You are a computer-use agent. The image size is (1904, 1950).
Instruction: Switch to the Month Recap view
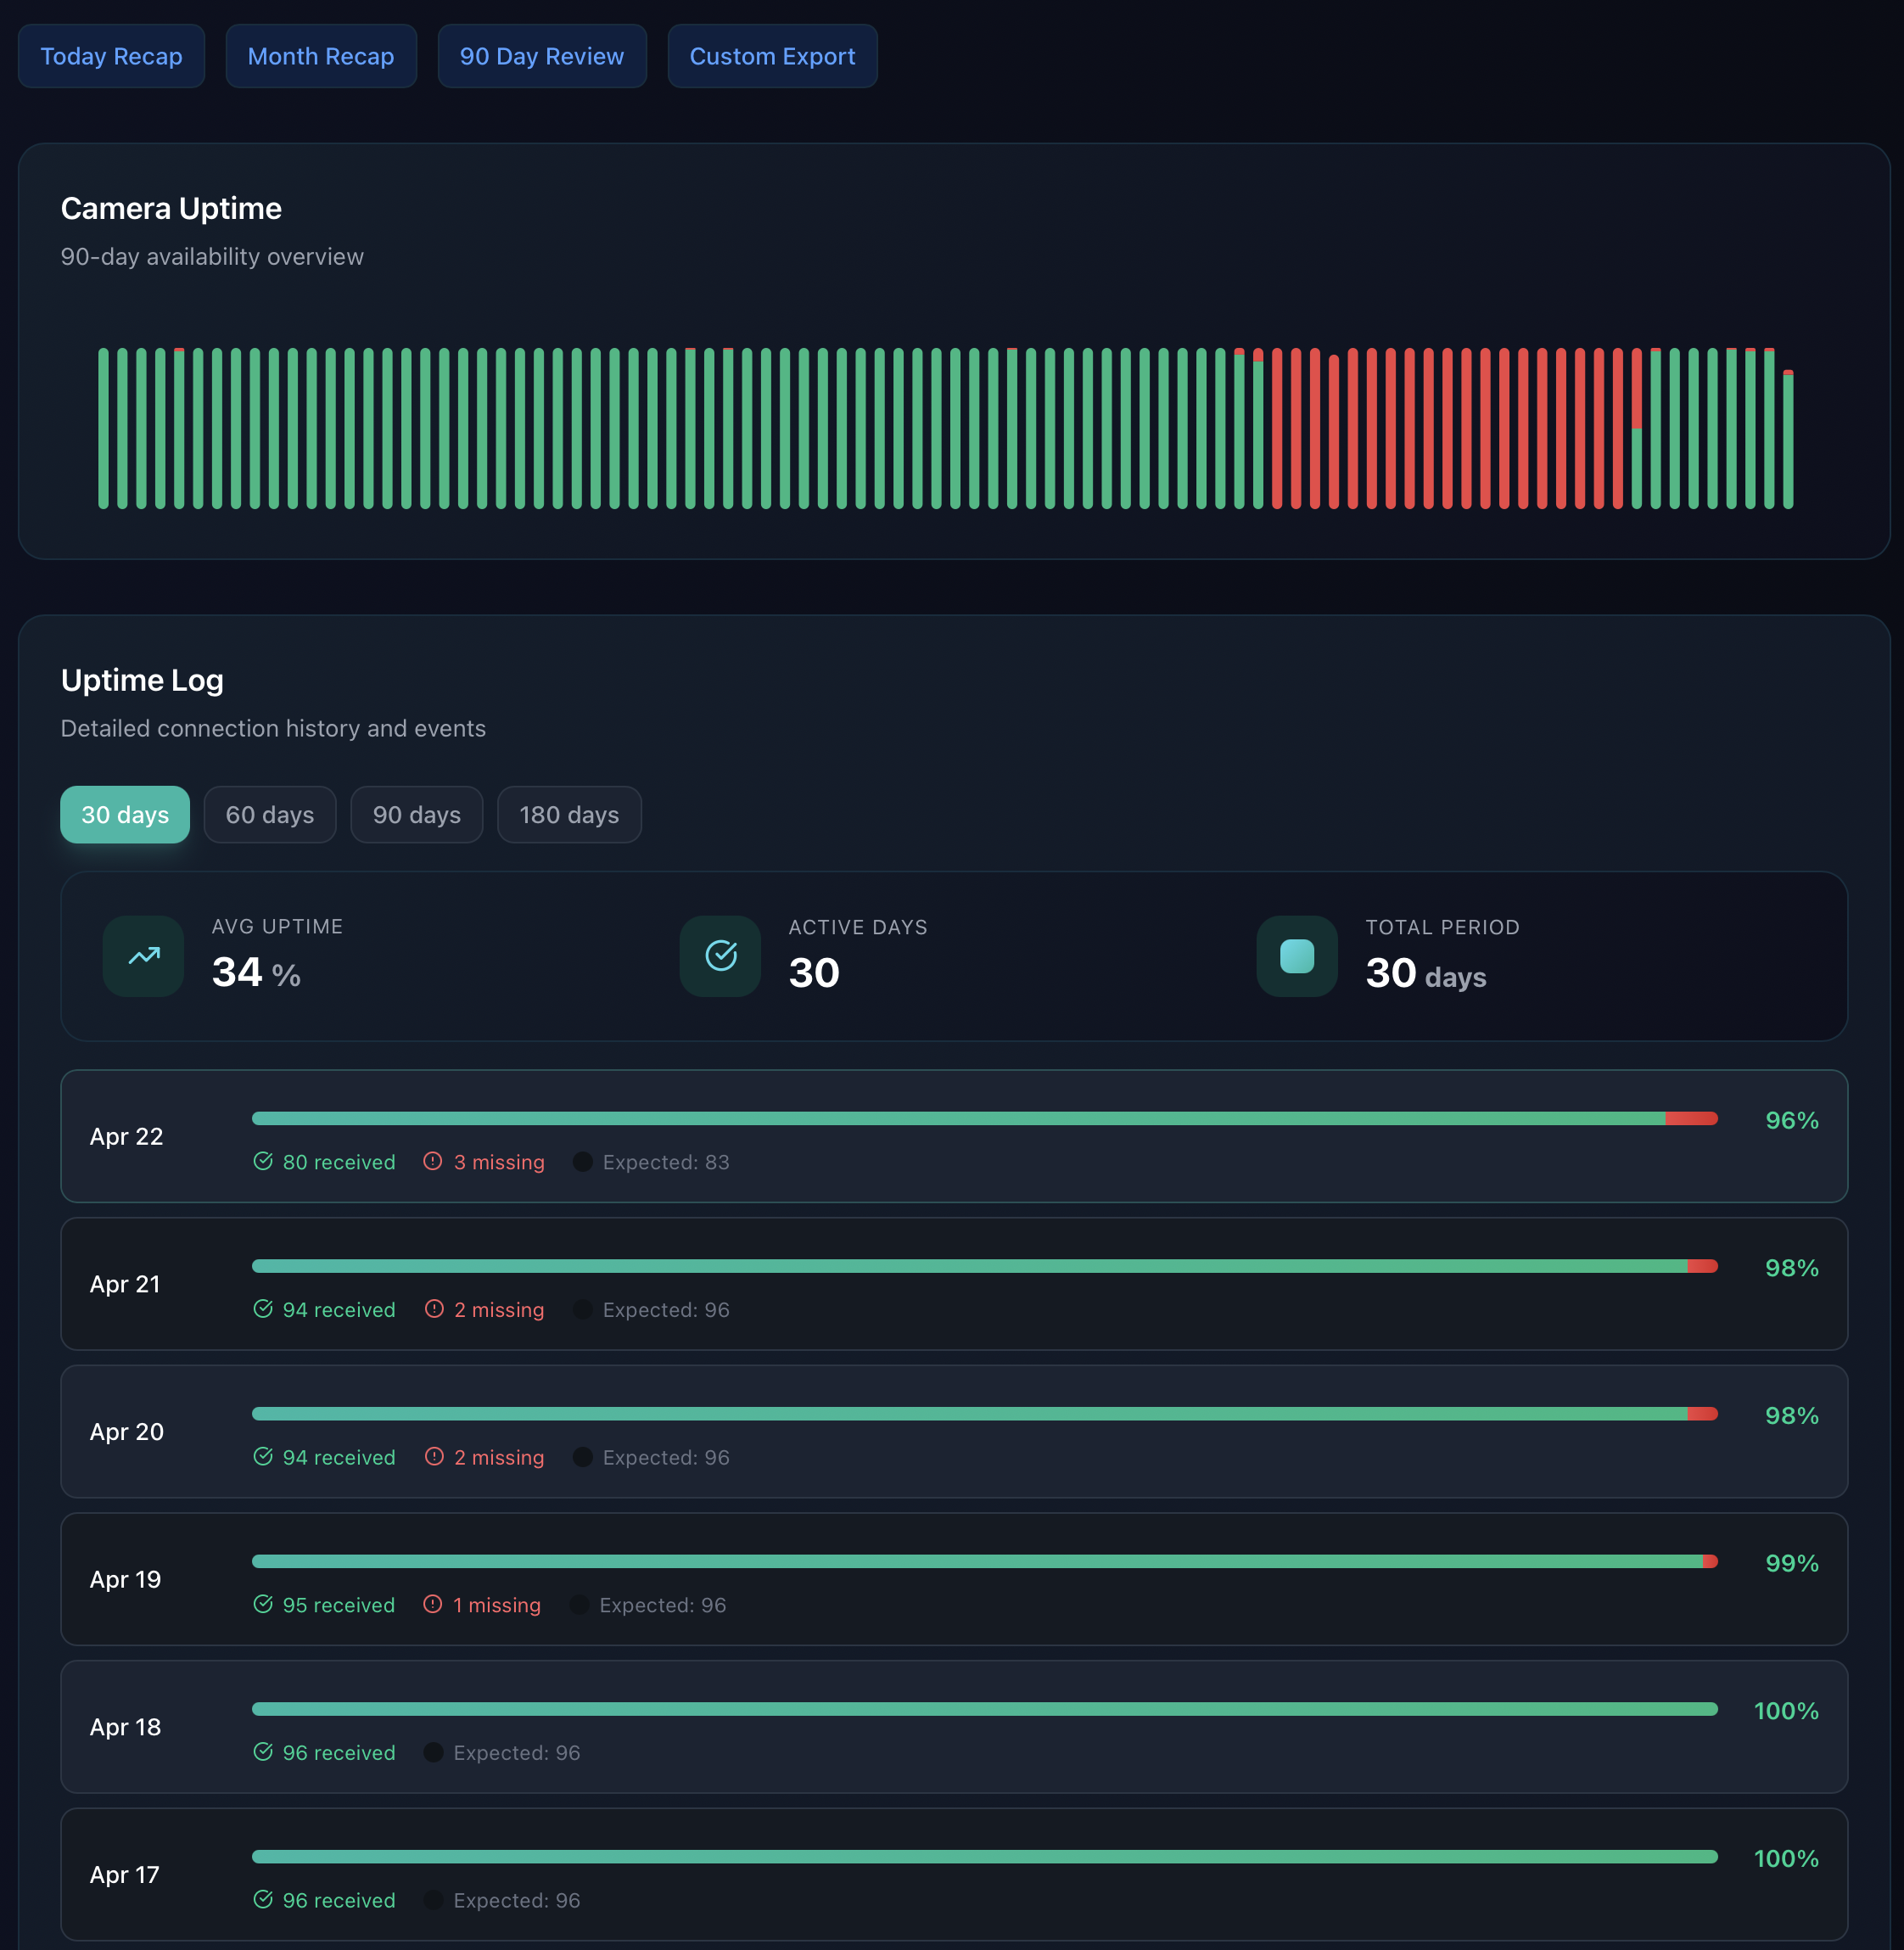coord(321,56)
